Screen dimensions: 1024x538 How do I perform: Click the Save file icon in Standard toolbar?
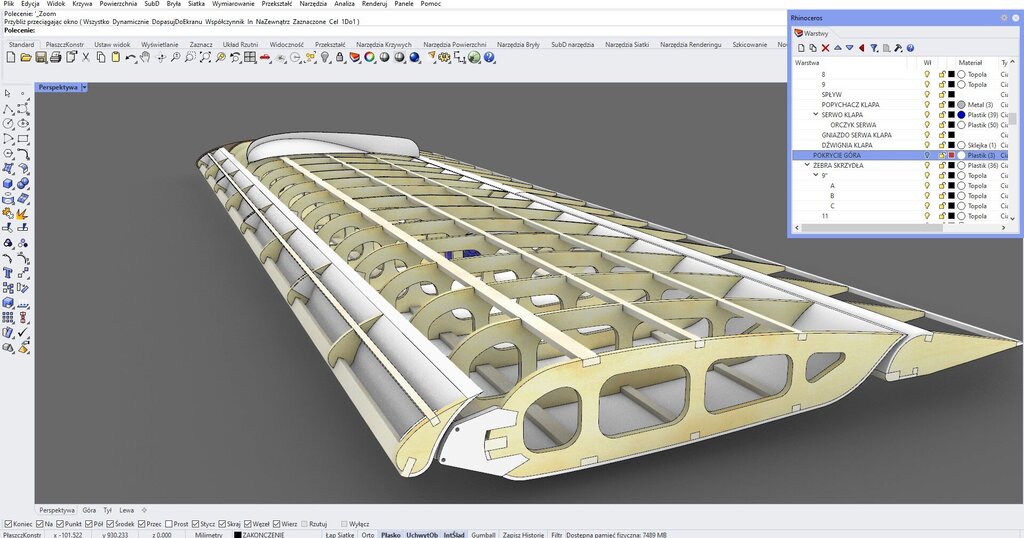(41, 58)
